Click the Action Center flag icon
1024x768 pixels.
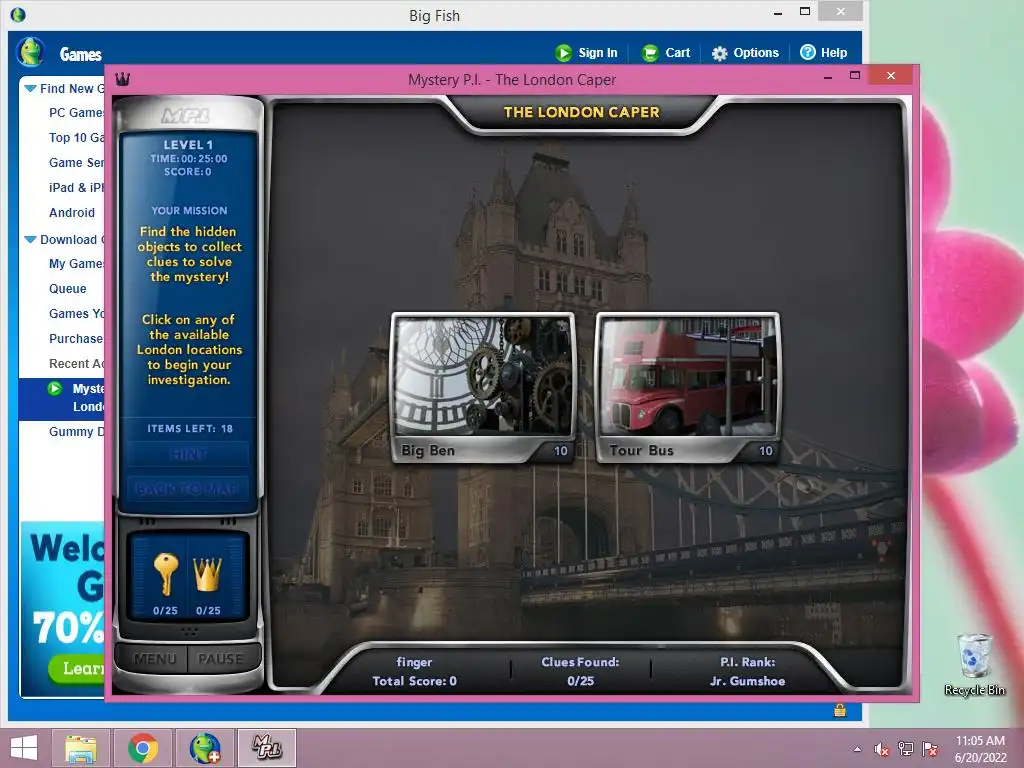pyautogui.click(x=930, y=749)
